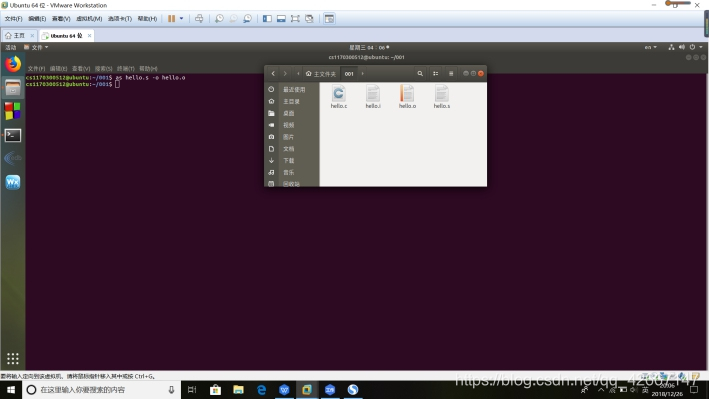Viewport: 709px width, 399px height.
Task: Open VMware 文件(F) menu
Action: (13, 19)
